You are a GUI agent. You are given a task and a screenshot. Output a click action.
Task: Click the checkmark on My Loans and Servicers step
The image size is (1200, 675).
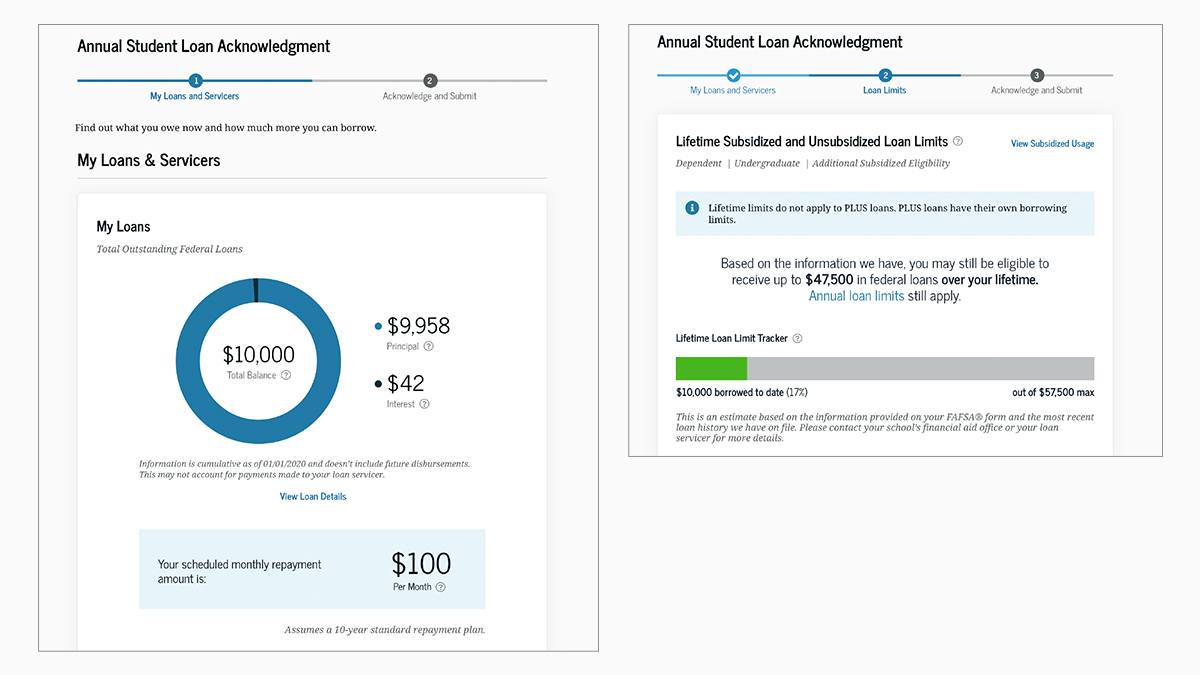point(734,74)
